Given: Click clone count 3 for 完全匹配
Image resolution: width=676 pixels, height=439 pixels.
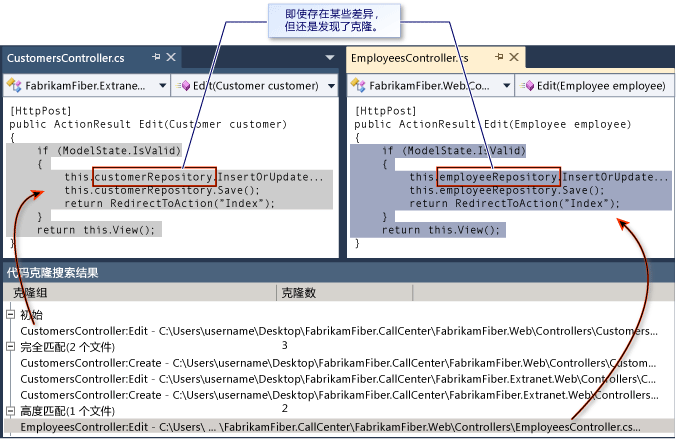Looking at the screenshot, I should tap(285, 345).
